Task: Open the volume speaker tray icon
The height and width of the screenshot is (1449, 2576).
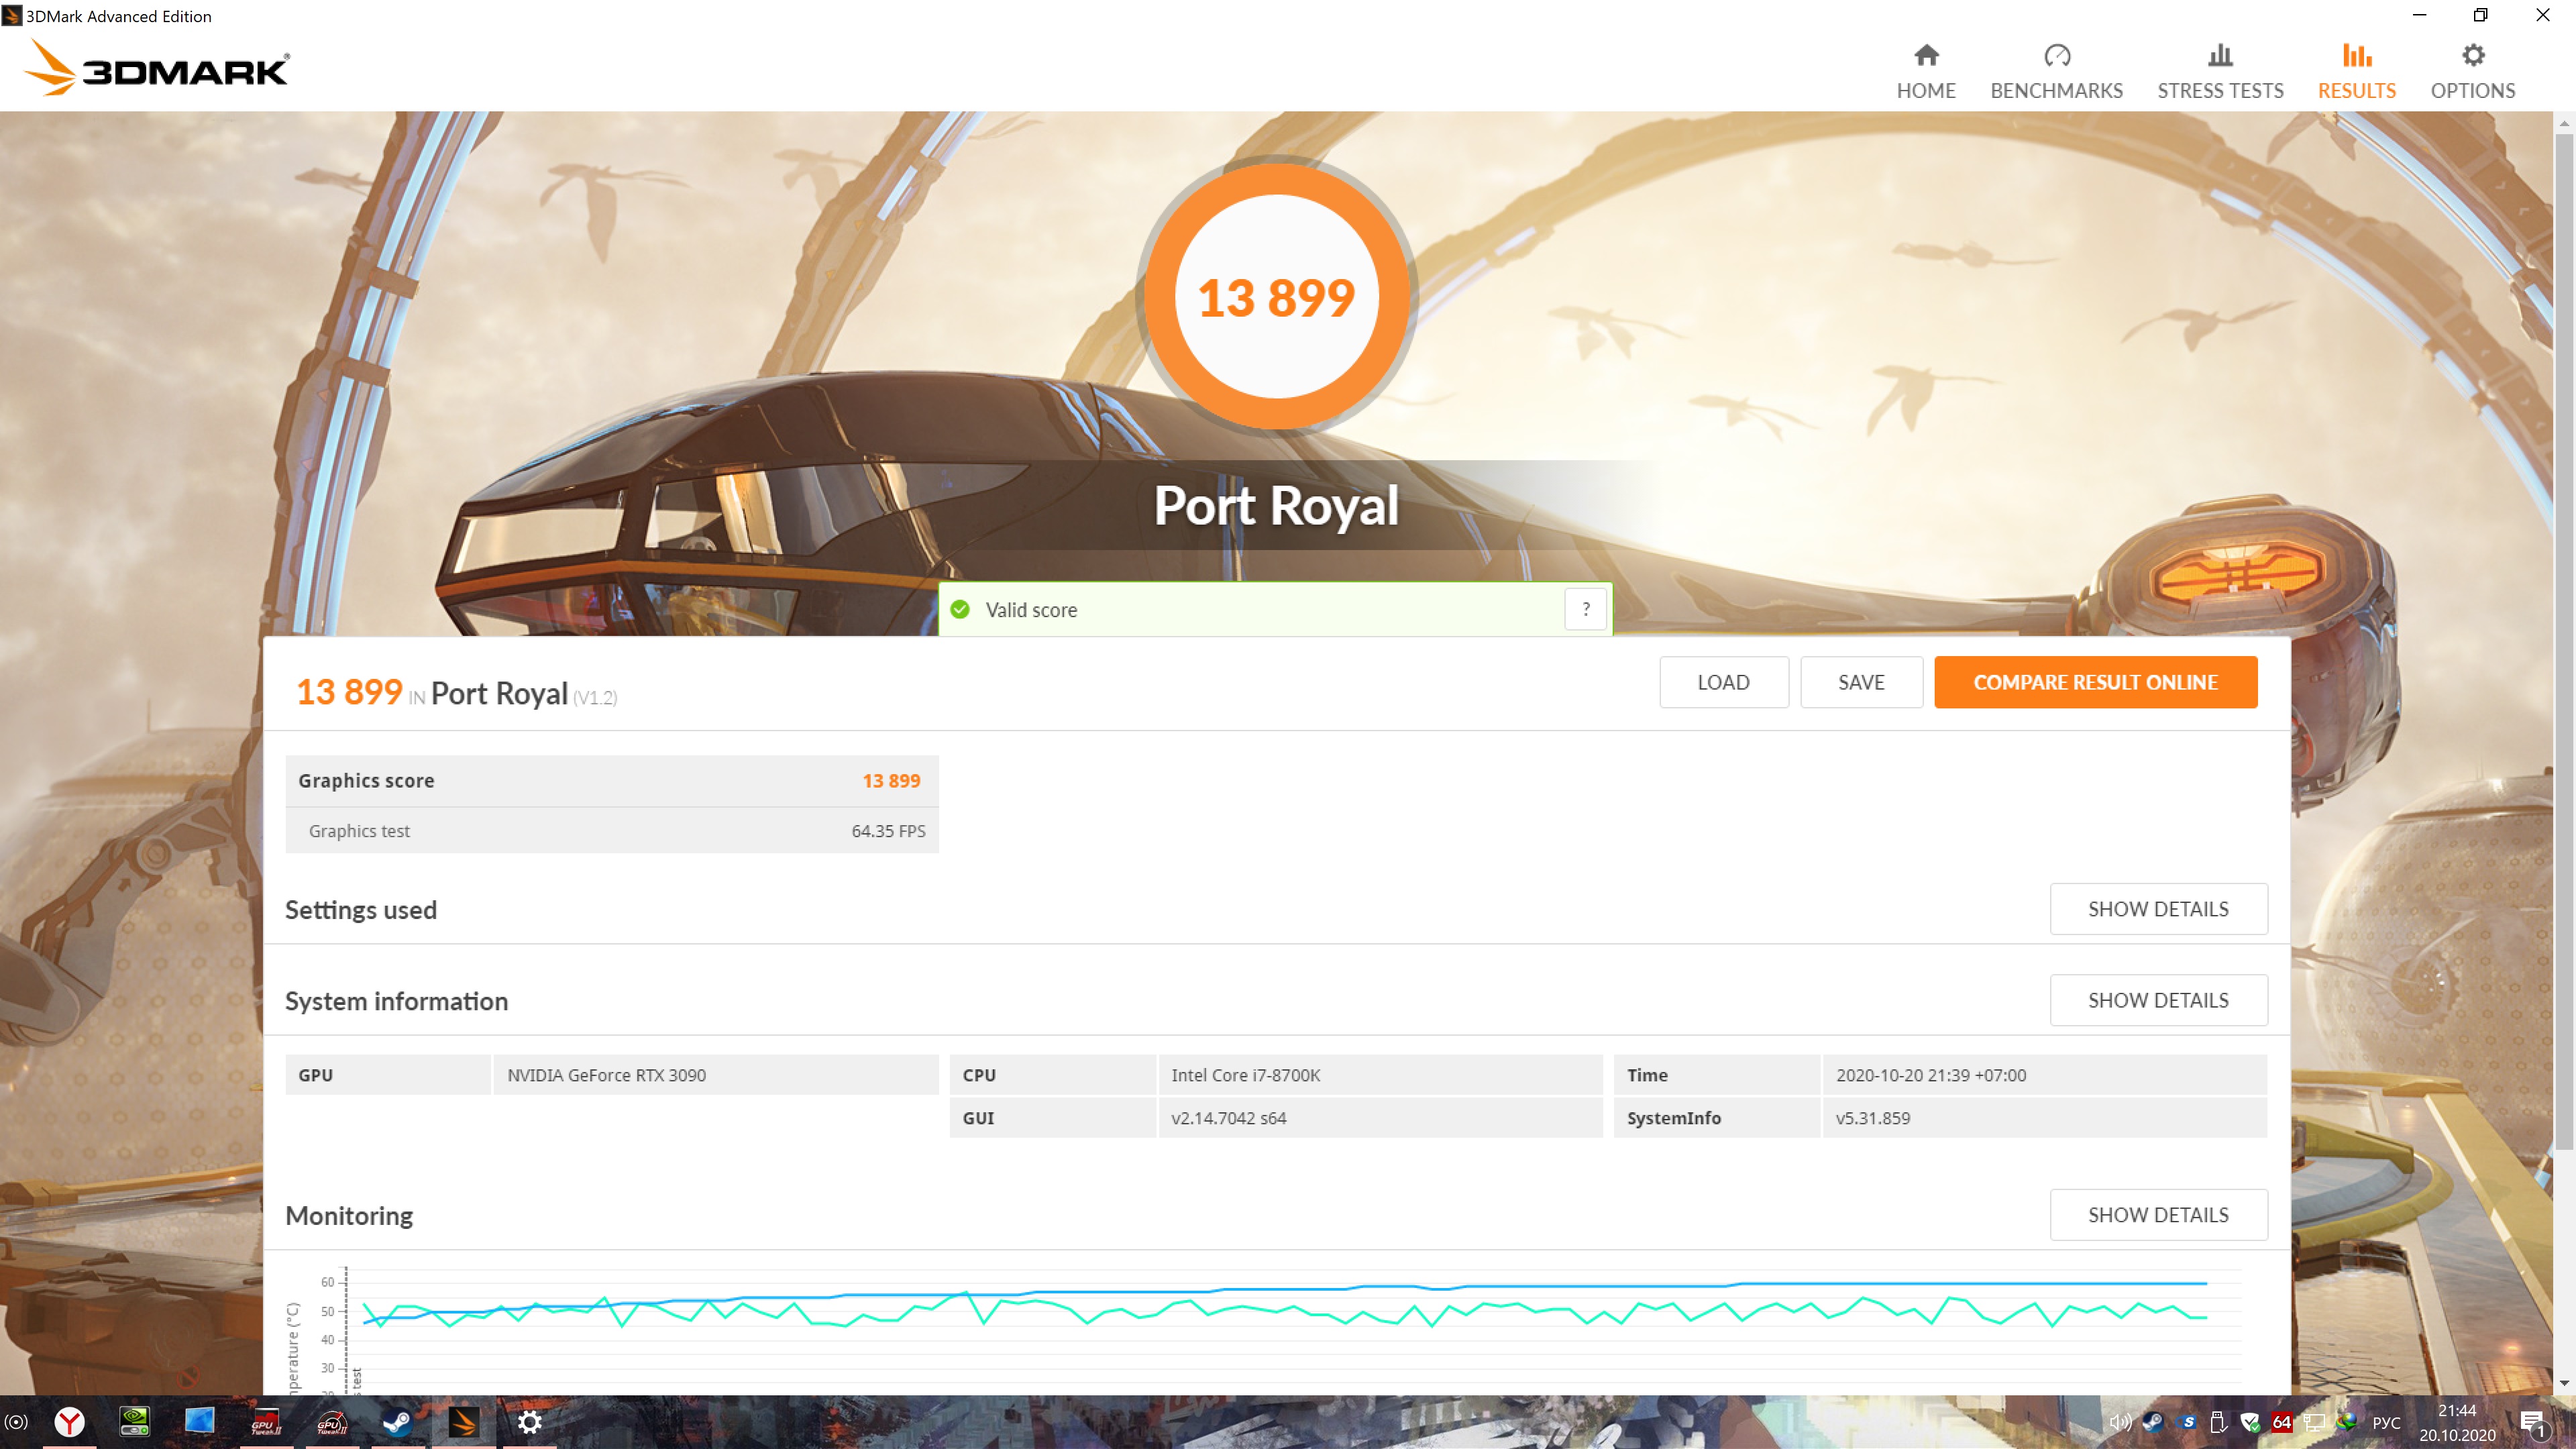Action: (x=2119, y=1422)
